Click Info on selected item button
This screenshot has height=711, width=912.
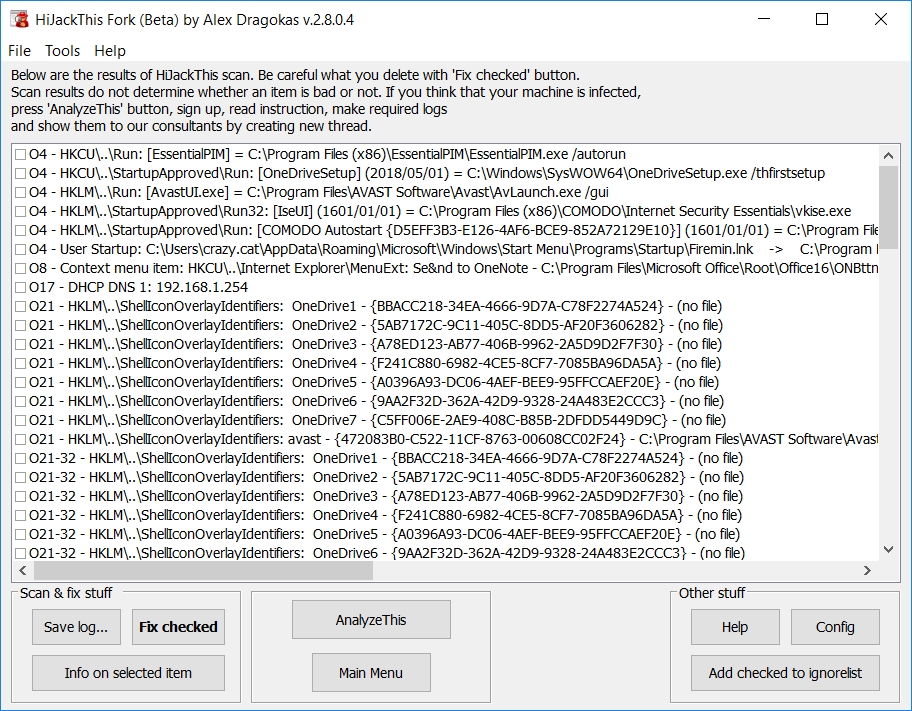128,673
